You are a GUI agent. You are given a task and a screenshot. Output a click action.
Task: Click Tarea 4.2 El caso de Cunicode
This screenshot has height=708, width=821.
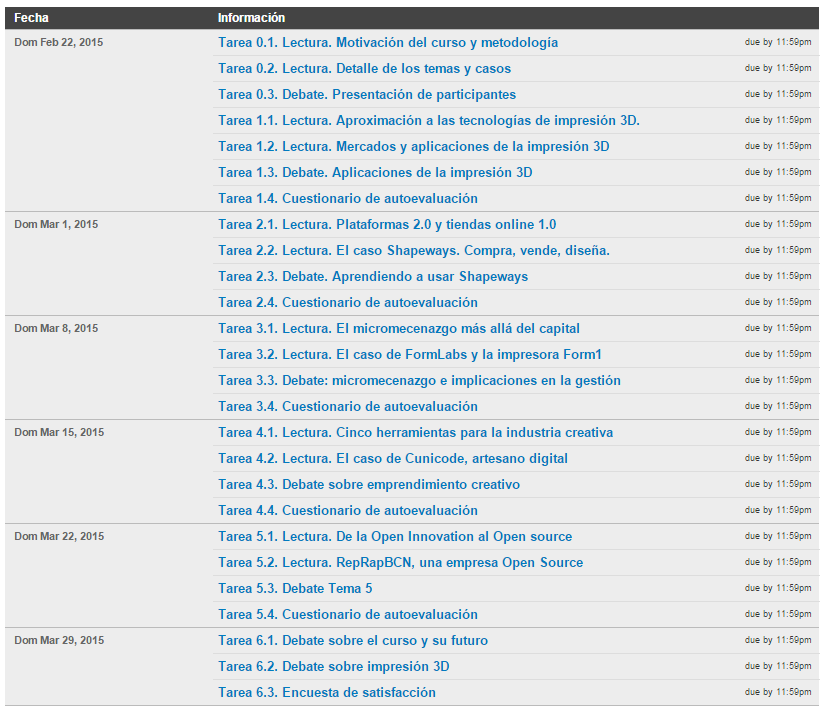pyautogui.click(x=393, y=459)
